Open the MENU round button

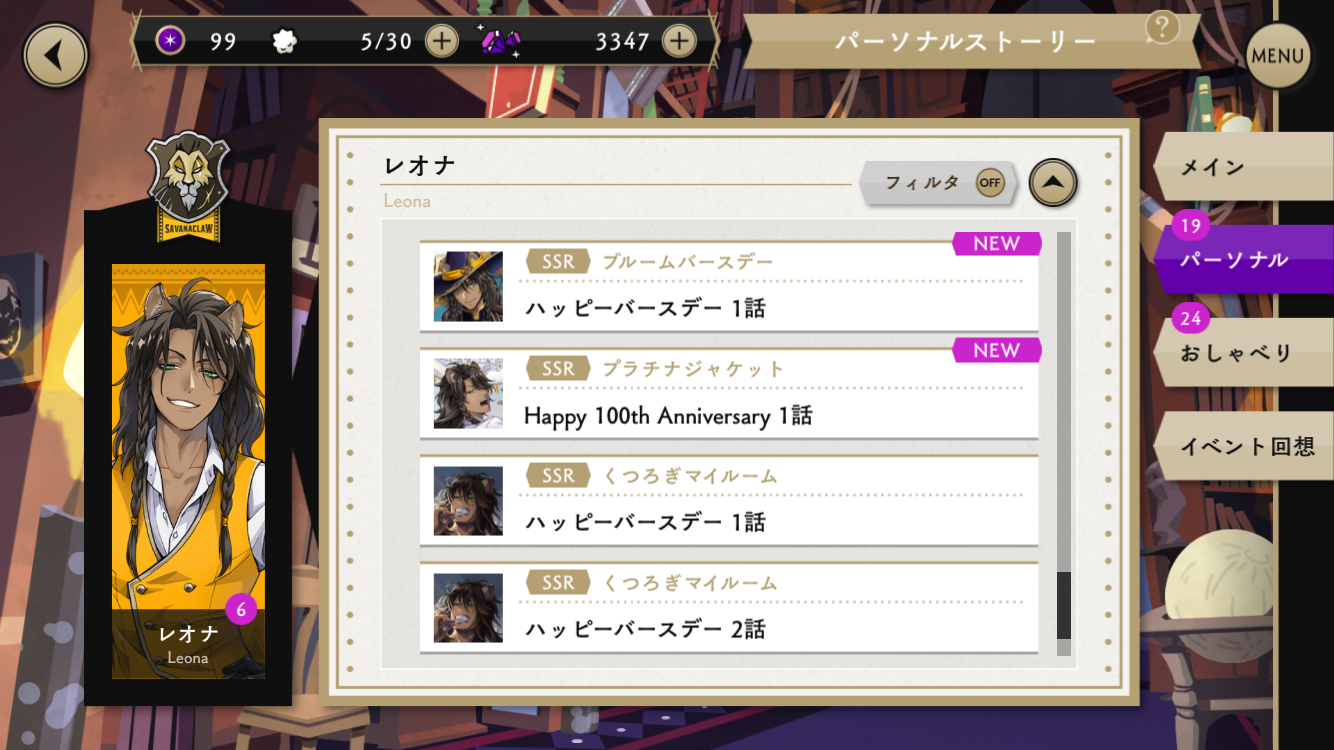(1277, 55)
